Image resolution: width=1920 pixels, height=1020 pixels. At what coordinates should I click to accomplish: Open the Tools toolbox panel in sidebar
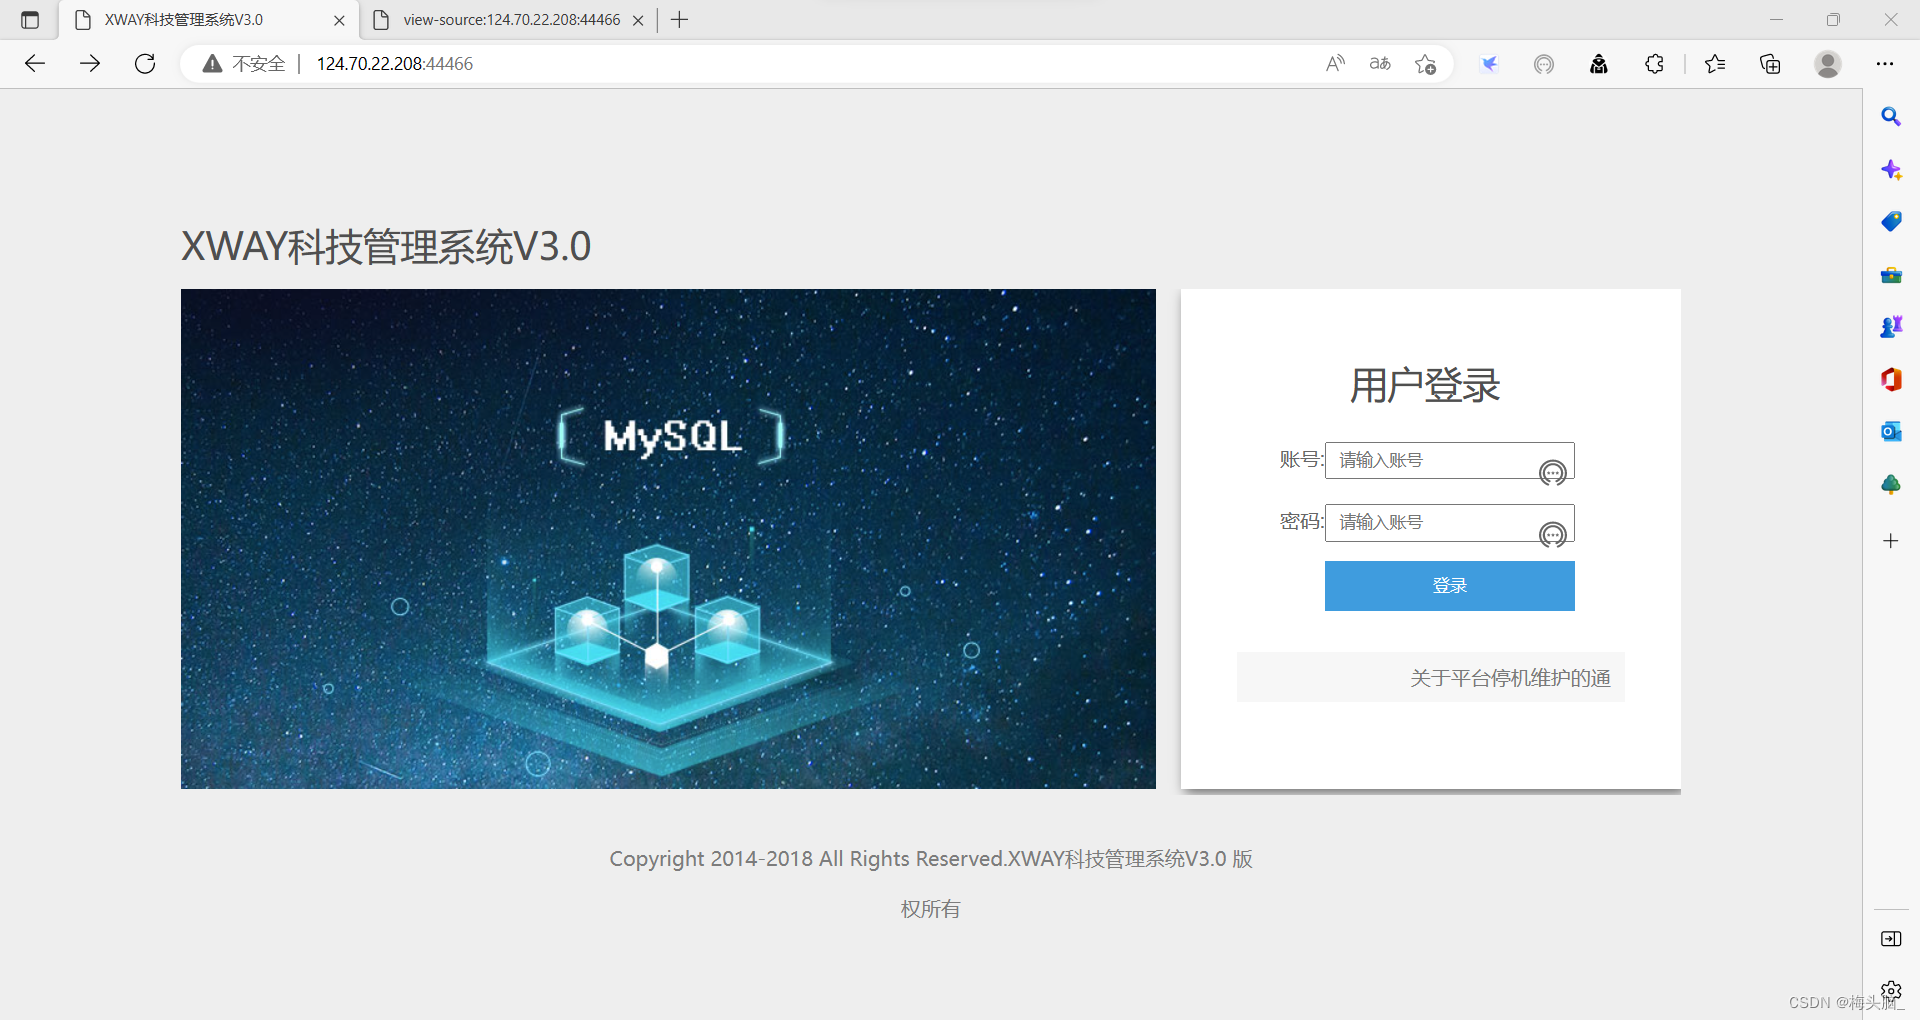[1890, 274]
